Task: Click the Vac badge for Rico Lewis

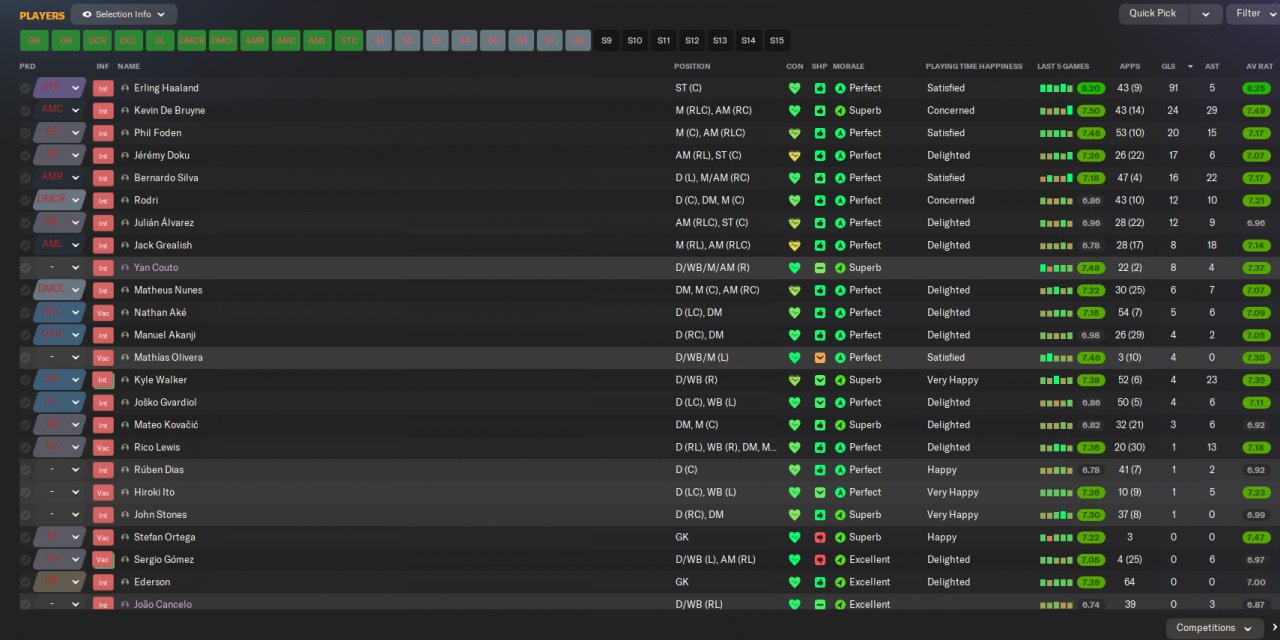Action: tap(103, 447)
